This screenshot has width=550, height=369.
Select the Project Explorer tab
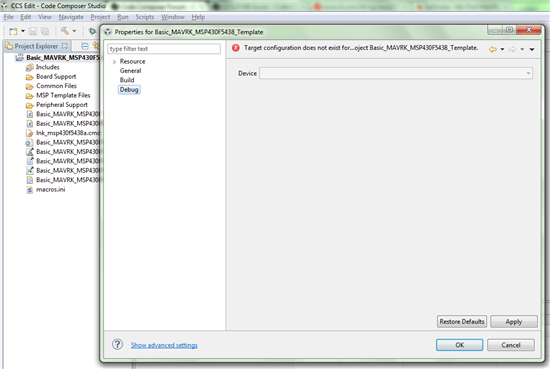pos(36,46)
